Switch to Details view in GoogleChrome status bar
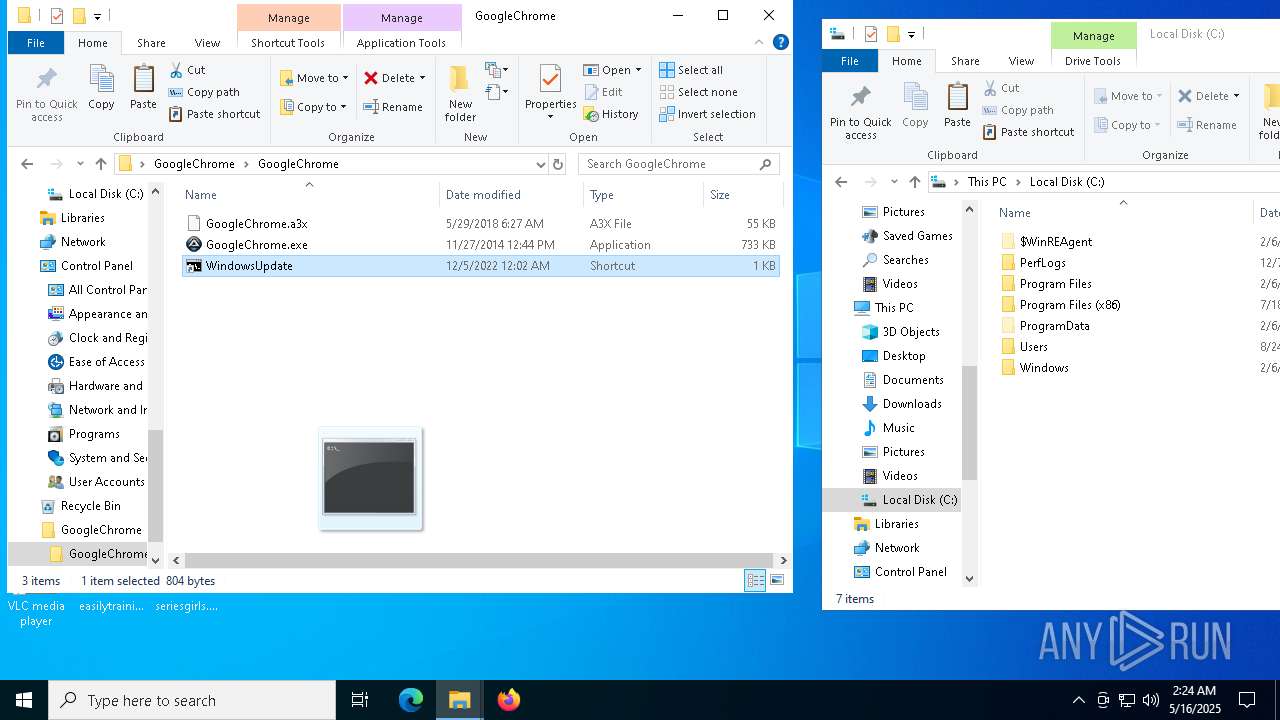The height and width of the screenshot is (720, 1280). (755, 580)
